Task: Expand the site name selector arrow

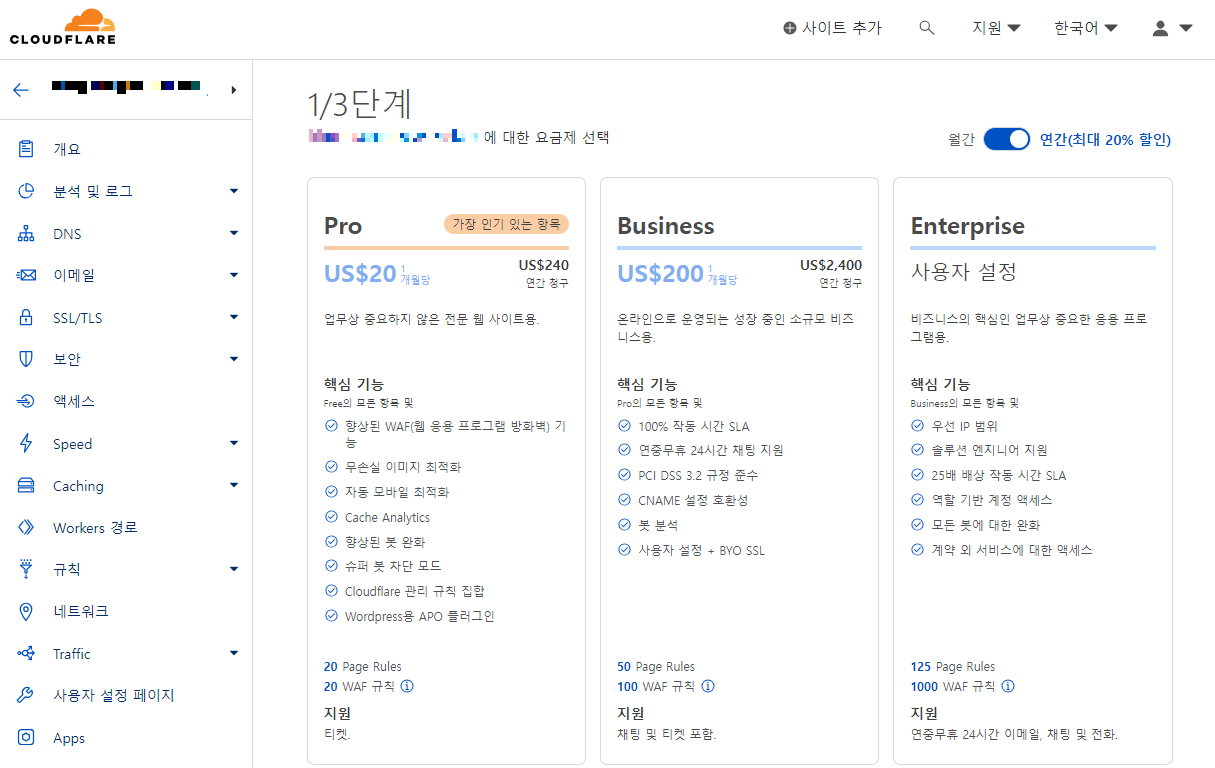Action: pos(234,90)
